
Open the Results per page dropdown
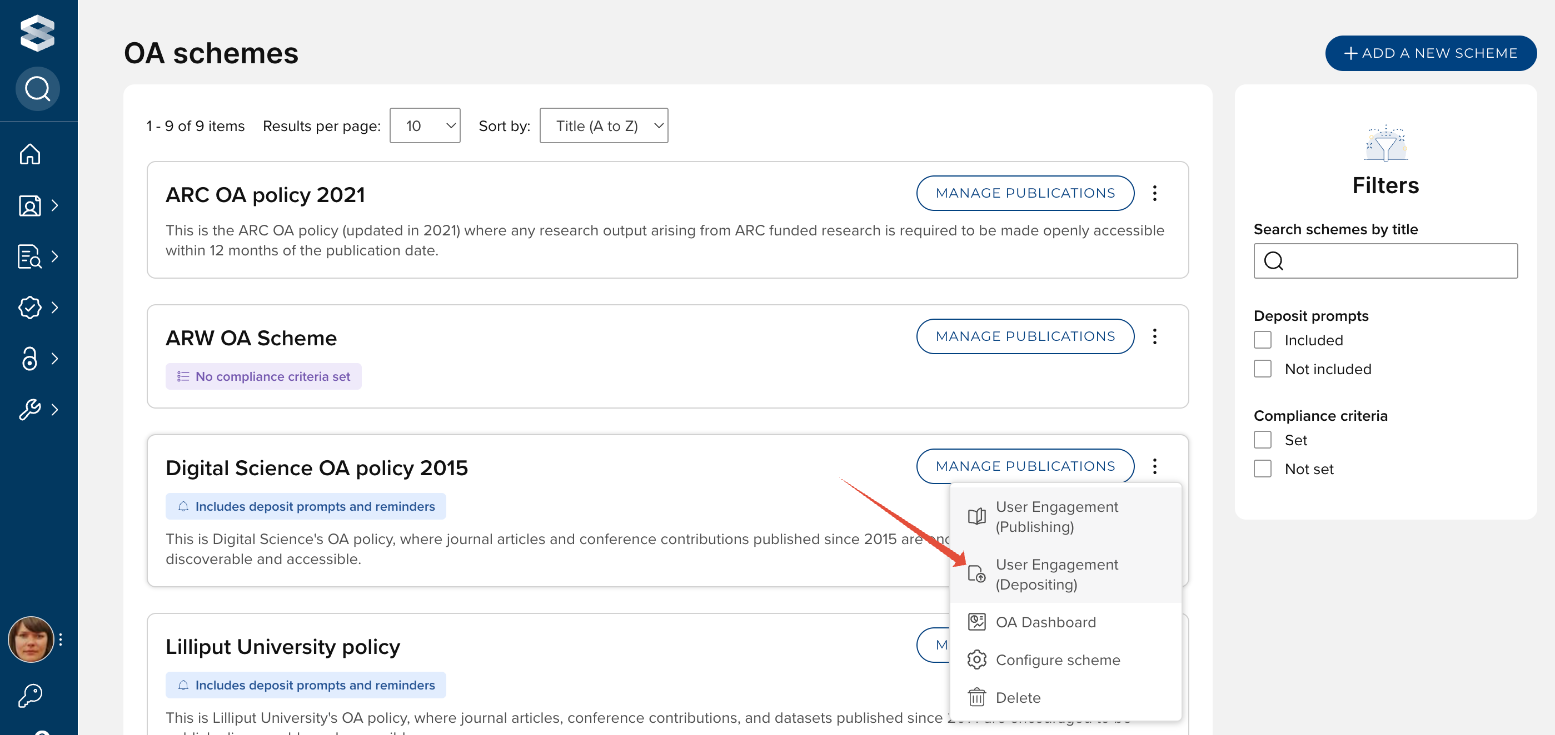point(425,126)
